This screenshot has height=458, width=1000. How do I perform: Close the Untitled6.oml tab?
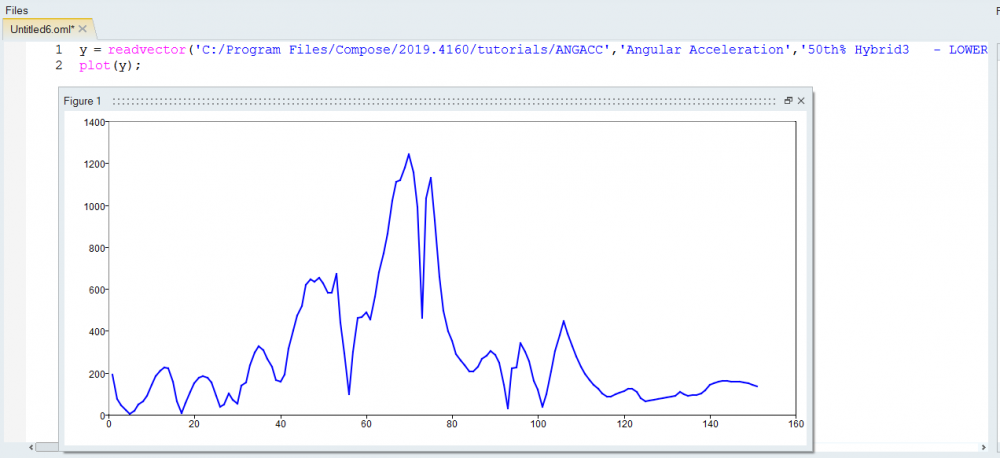point(82,29)
